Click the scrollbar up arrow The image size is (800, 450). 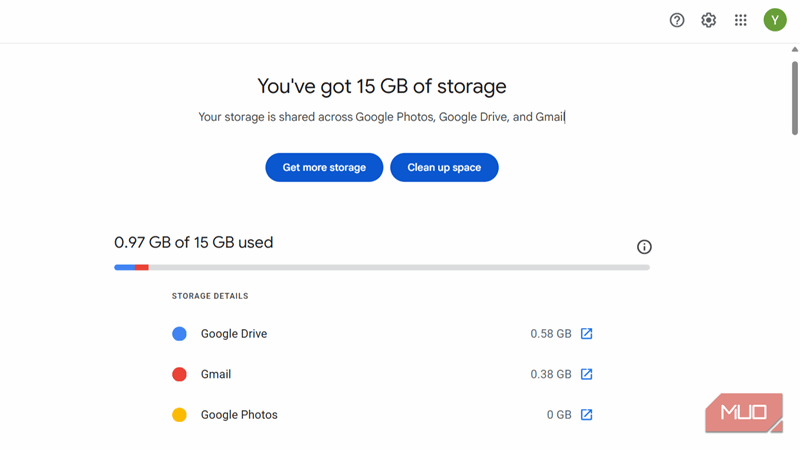(x=794, y=49)
